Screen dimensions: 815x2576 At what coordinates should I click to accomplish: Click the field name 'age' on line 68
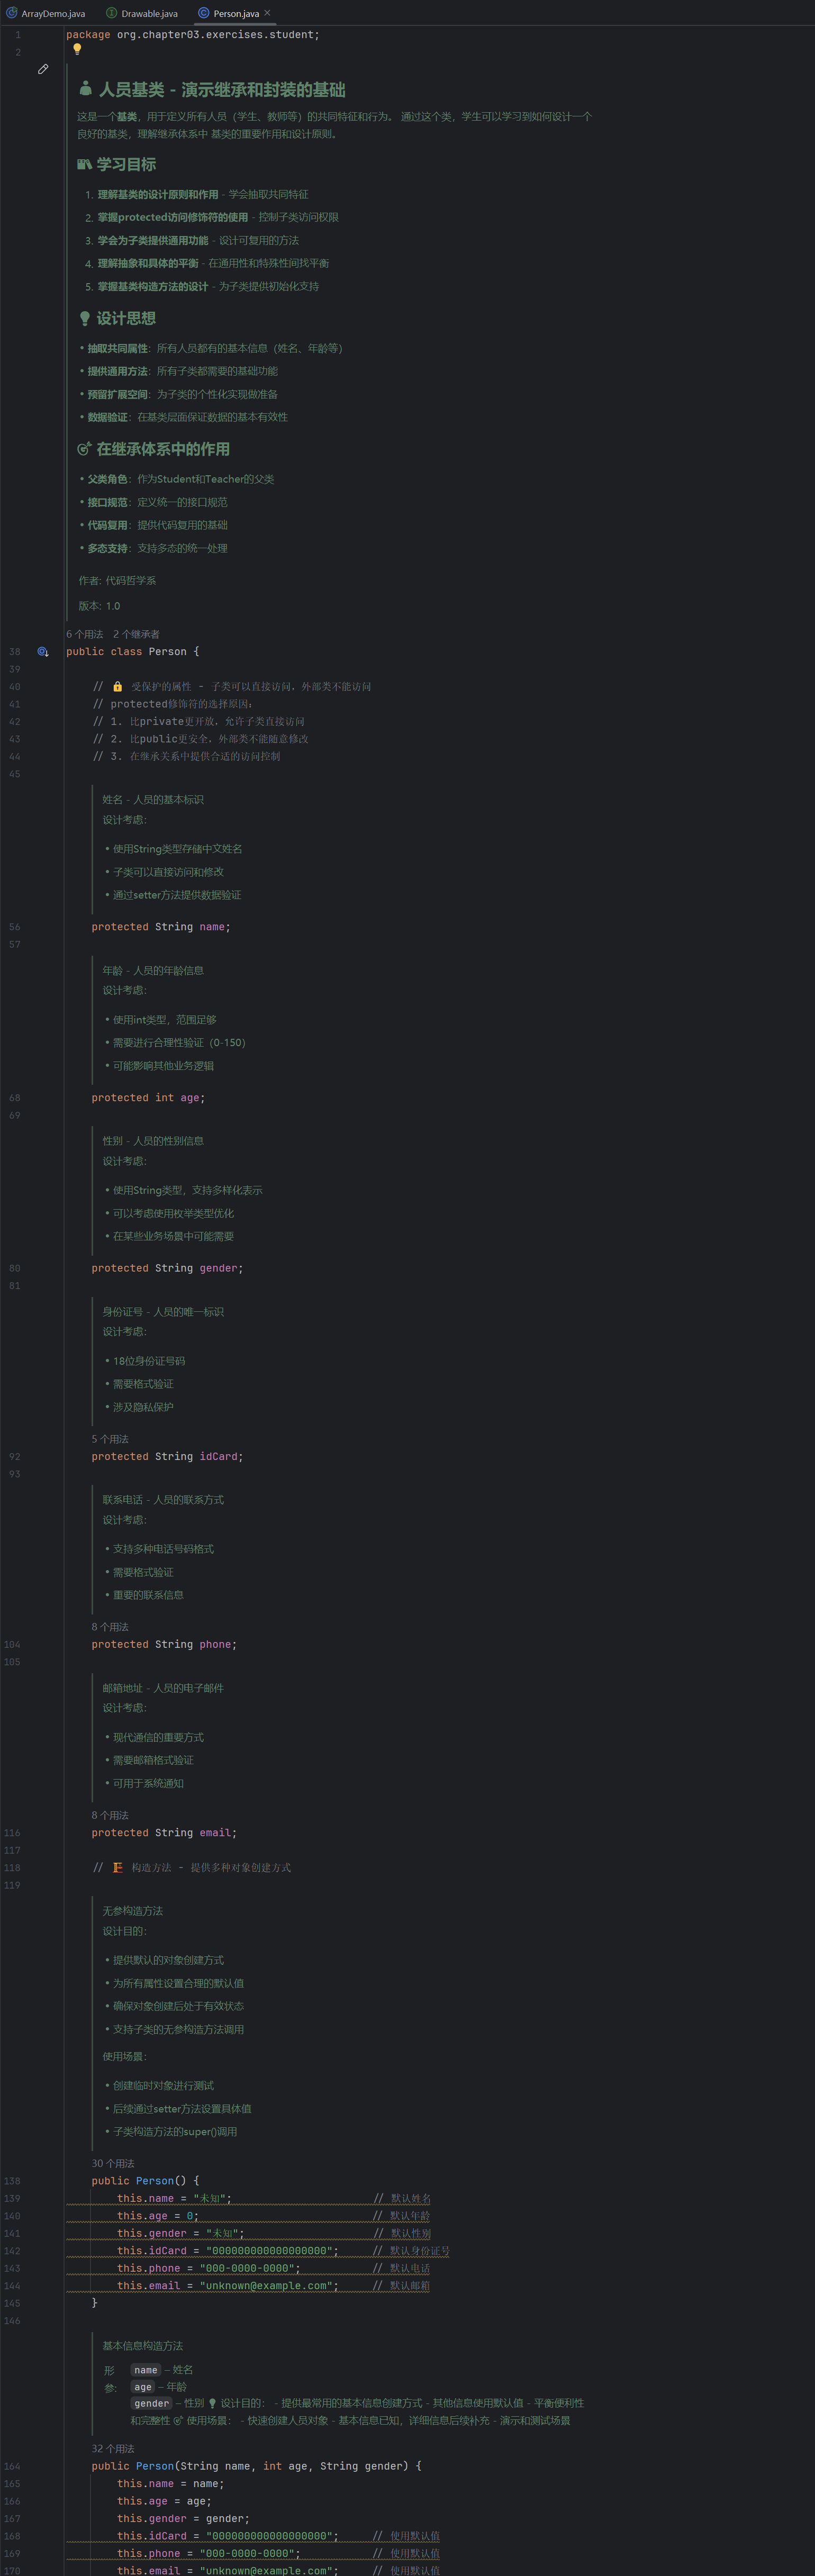click(189, 1098)
